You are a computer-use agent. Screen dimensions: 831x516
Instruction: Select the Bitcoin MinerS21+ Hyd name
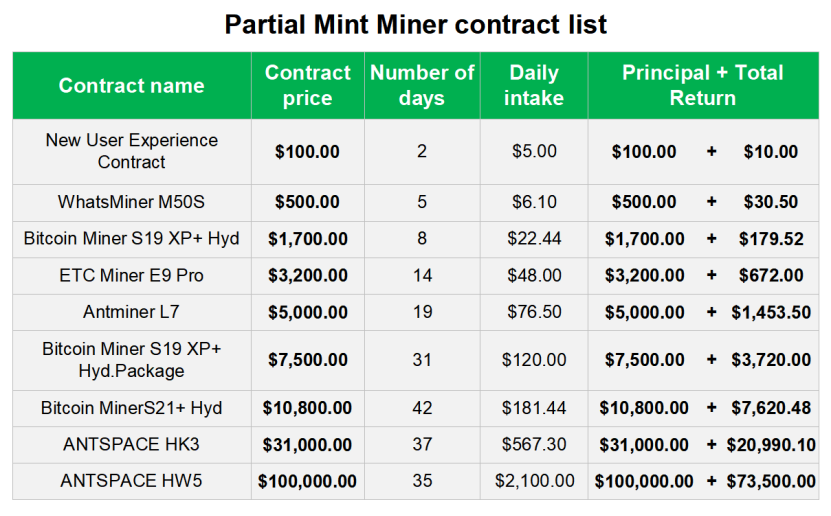tap(131, 408)
